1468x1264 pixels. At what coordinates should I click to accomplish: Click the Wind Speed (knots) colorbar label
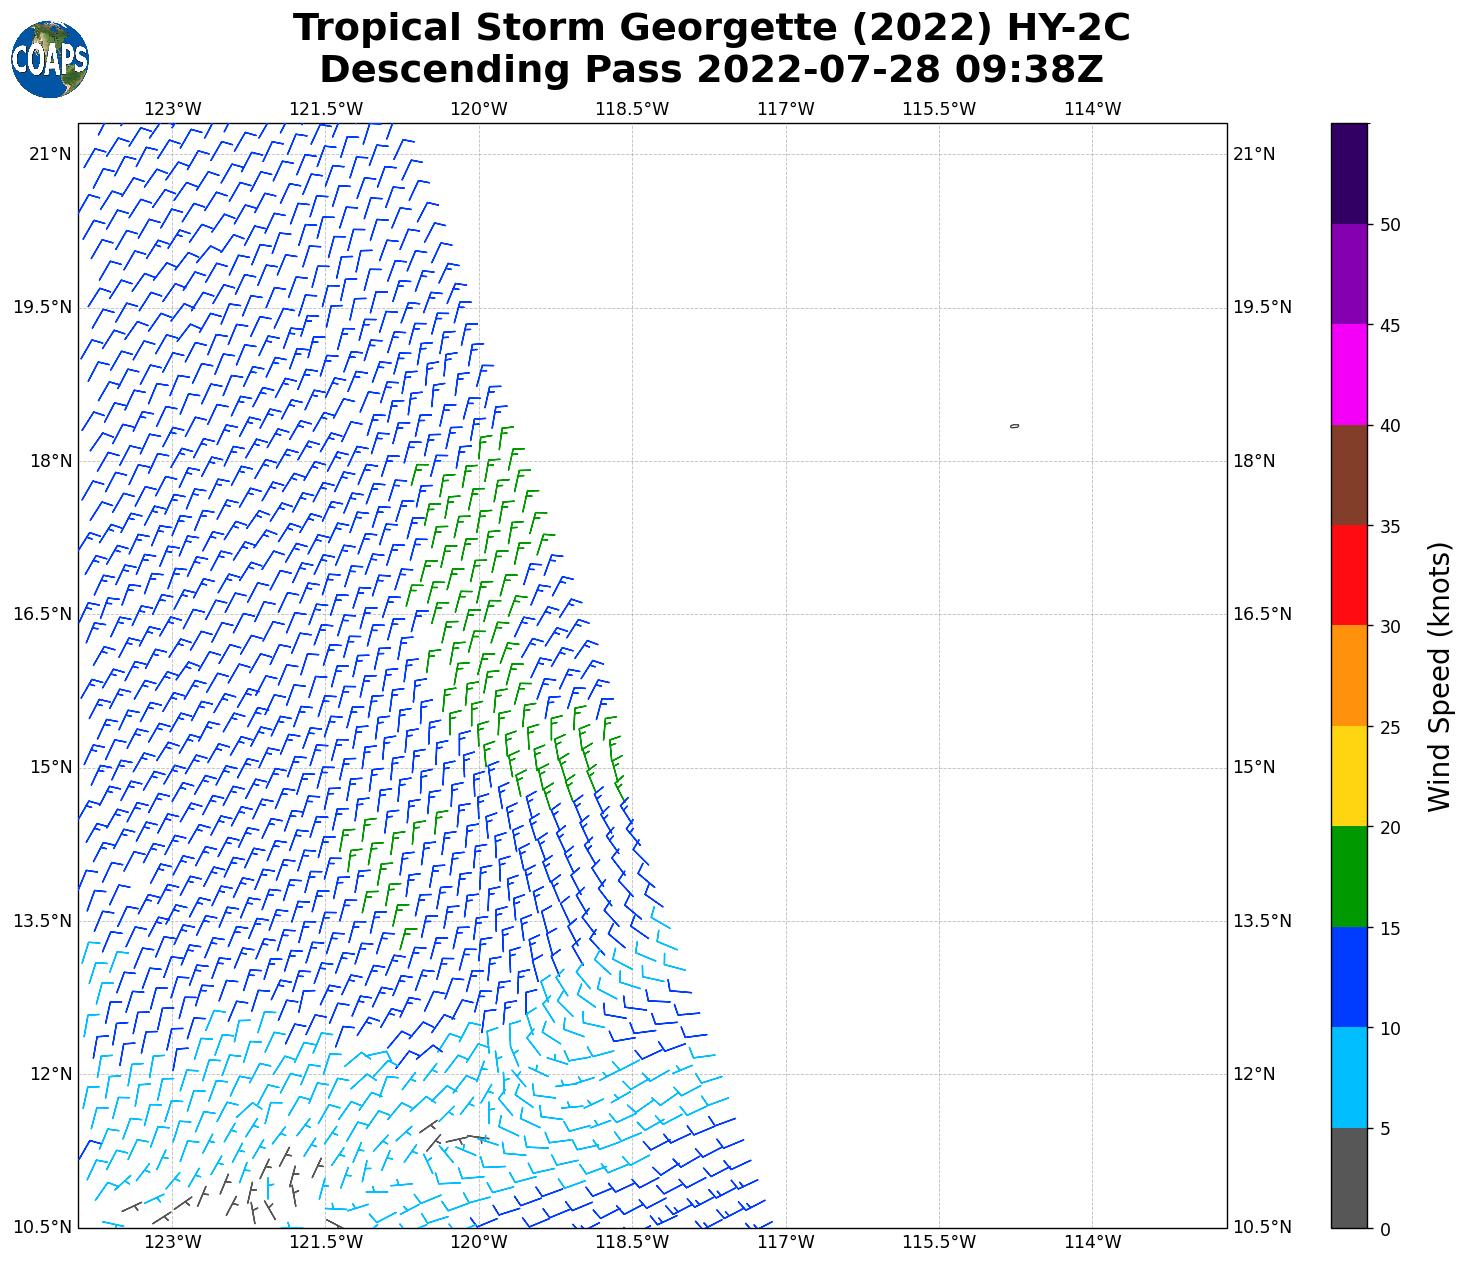(1438, 677)
